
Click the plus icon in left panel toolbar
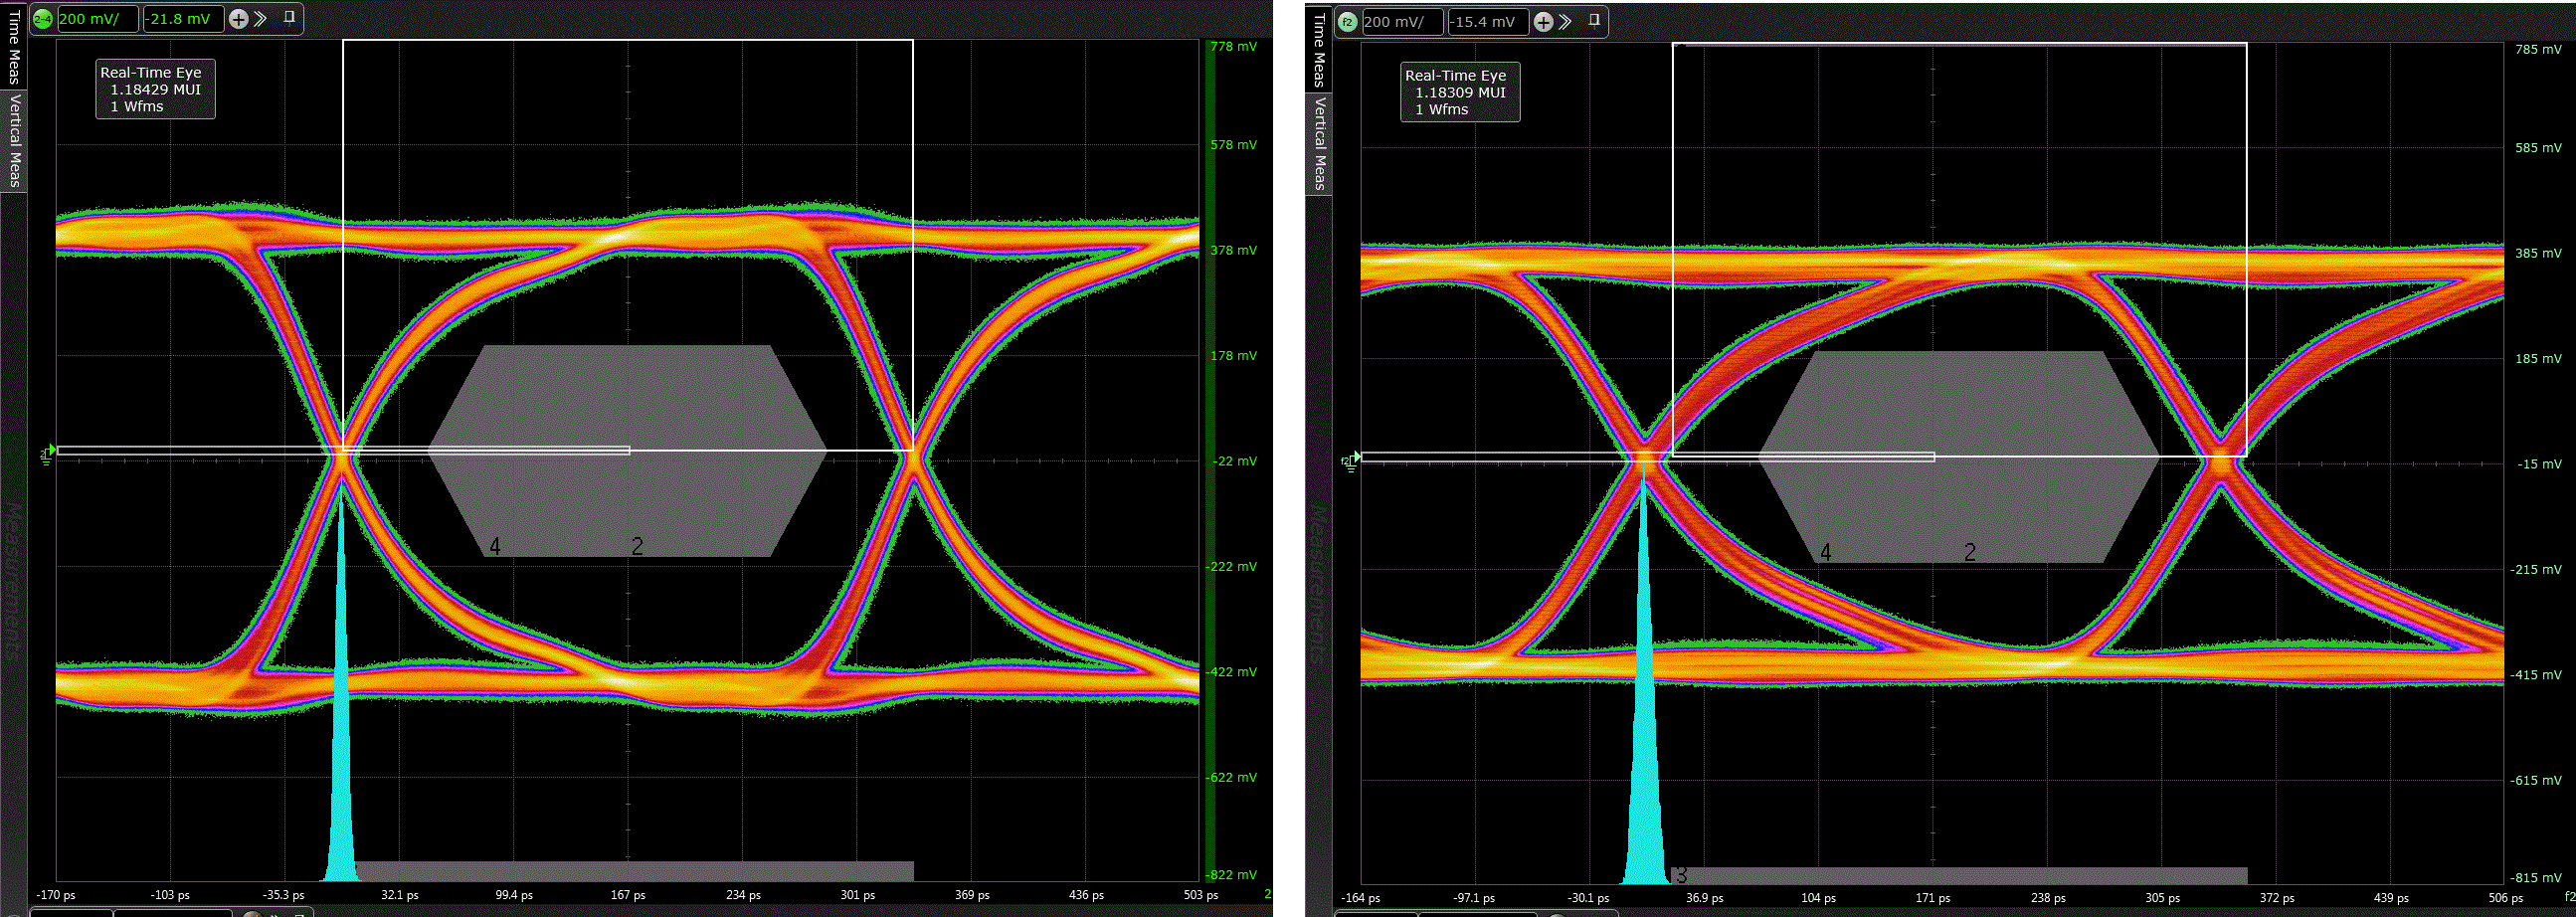(x=238, y=19)
